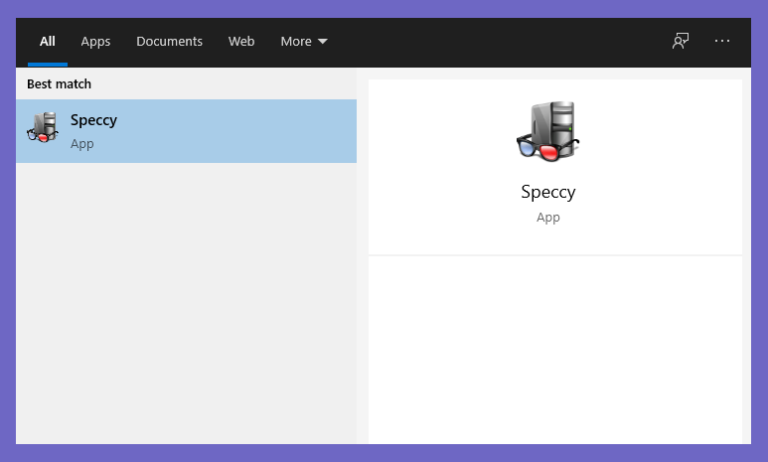Click the small Speccy icon in results list
The height and width of the screenshot is (462, 768).
point(43,127)
